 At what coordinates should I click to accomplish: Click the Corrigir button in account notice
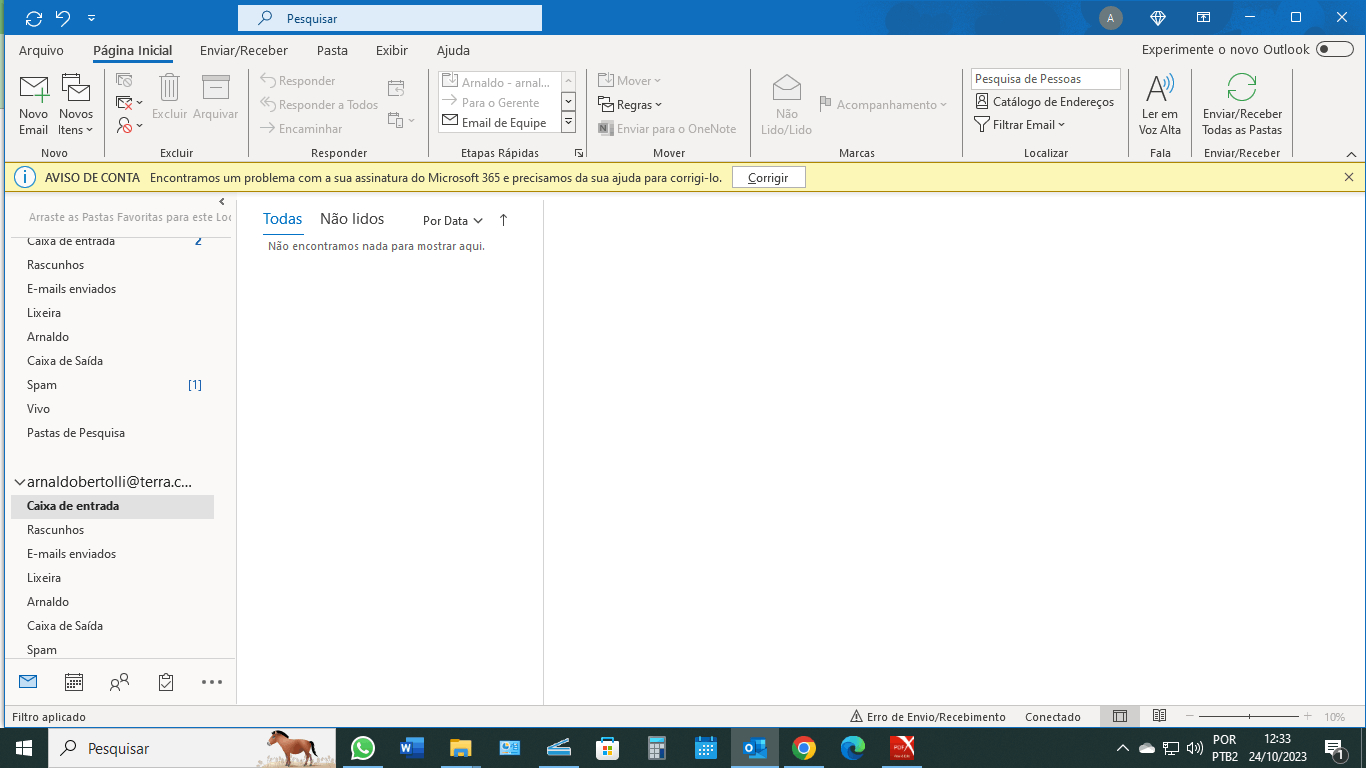[768, 178]
